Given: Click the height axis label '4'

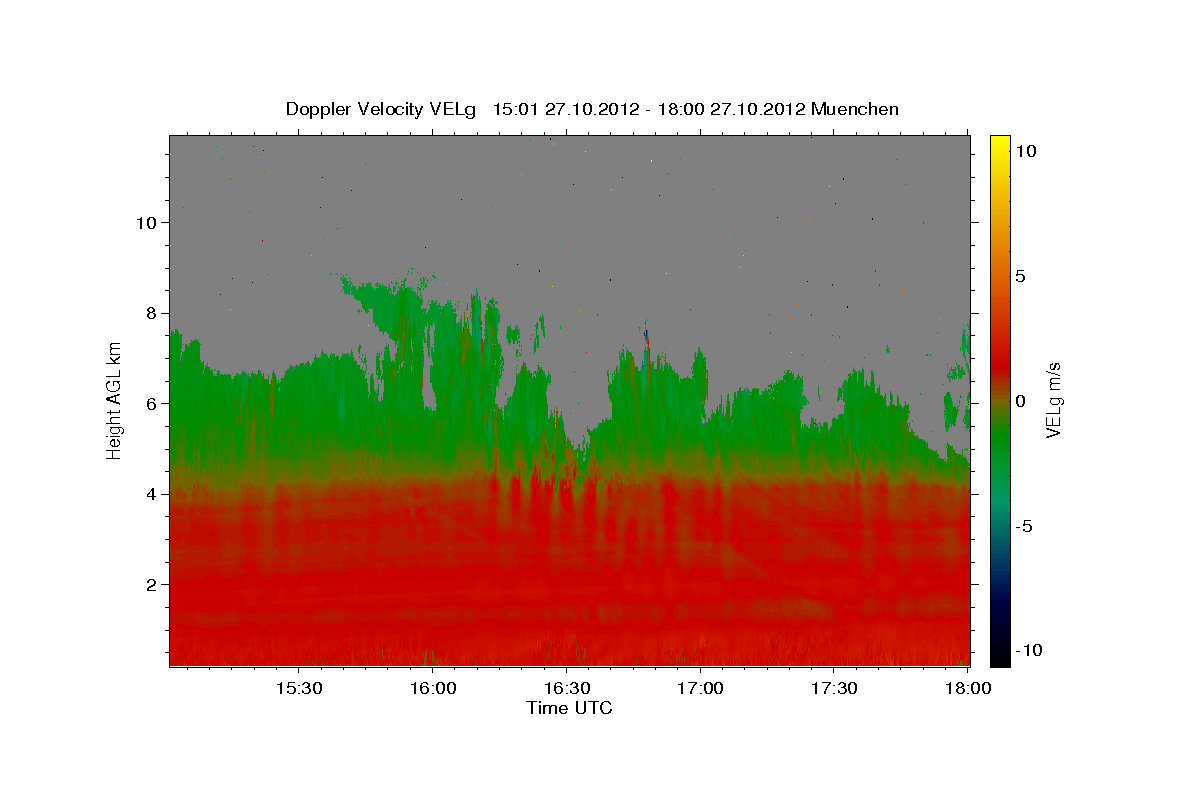Looking at the screenshot, I should coord(151,494).
